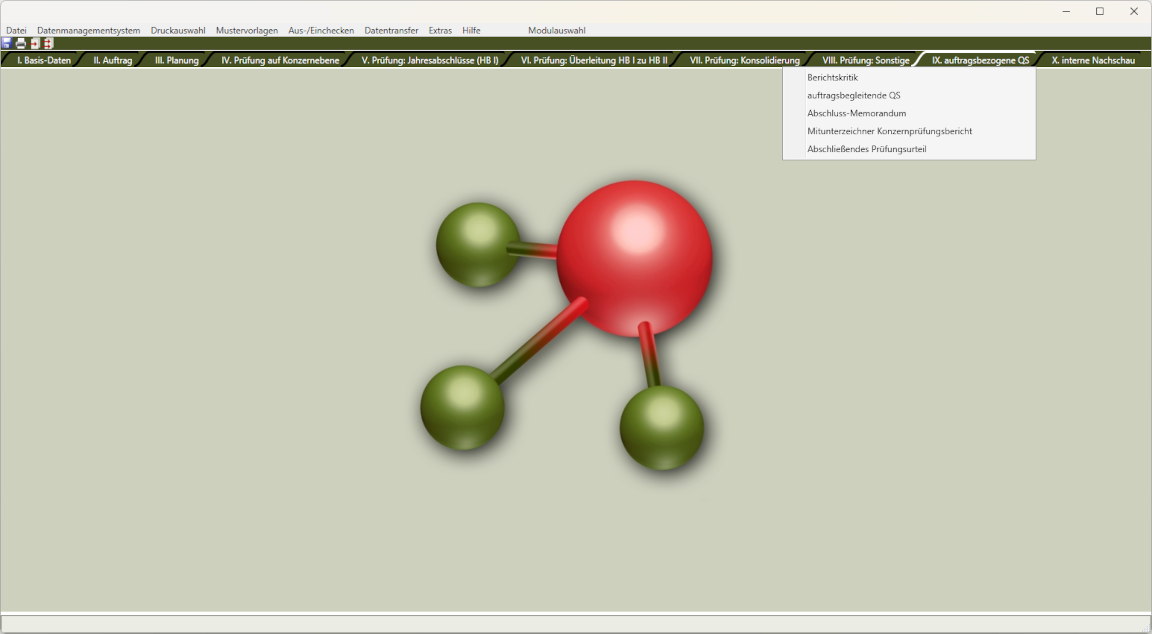Expand the X. interne Nachschau tab
The height and width of the screenshot is (634, 1152).
point(1093,60)
